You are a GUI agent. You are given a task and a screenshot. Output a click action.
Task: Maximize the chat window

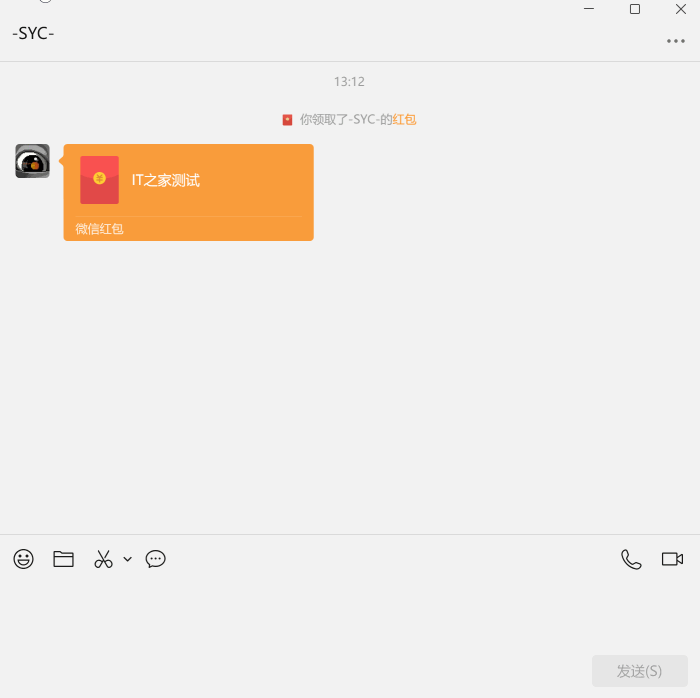pos(635,9)
